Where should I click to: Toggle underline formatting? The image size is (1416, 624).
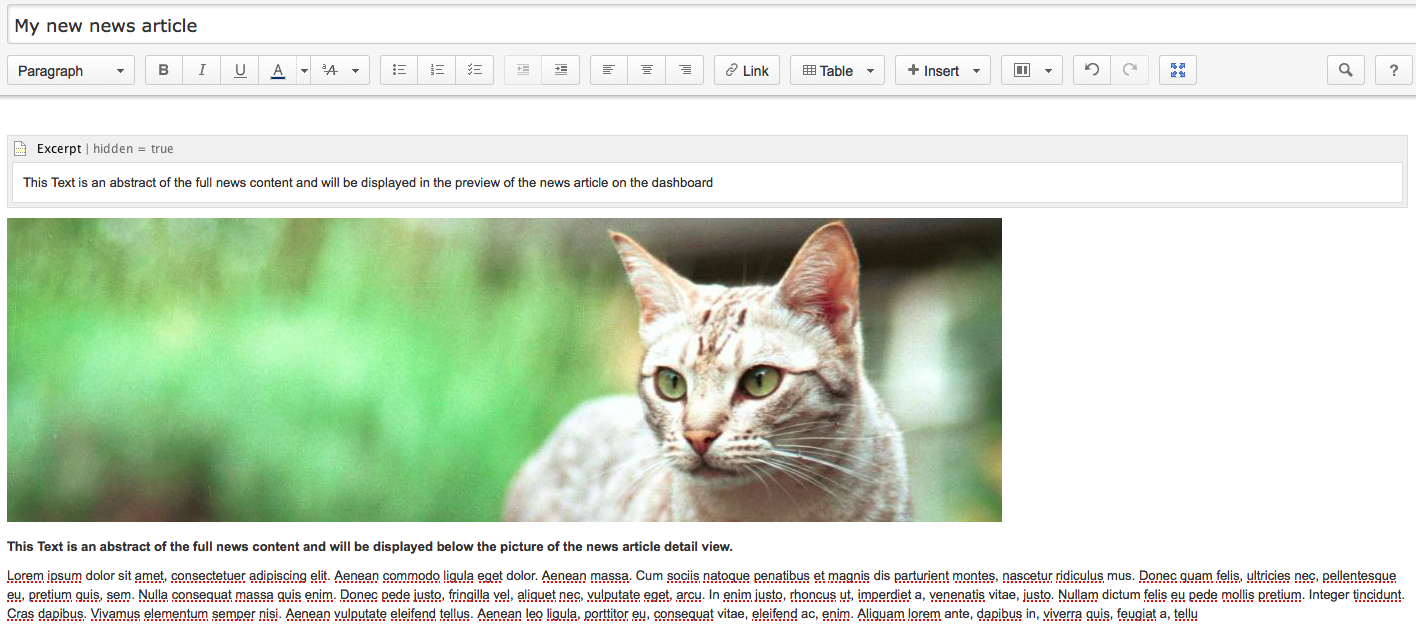click(x=239, y=70)
